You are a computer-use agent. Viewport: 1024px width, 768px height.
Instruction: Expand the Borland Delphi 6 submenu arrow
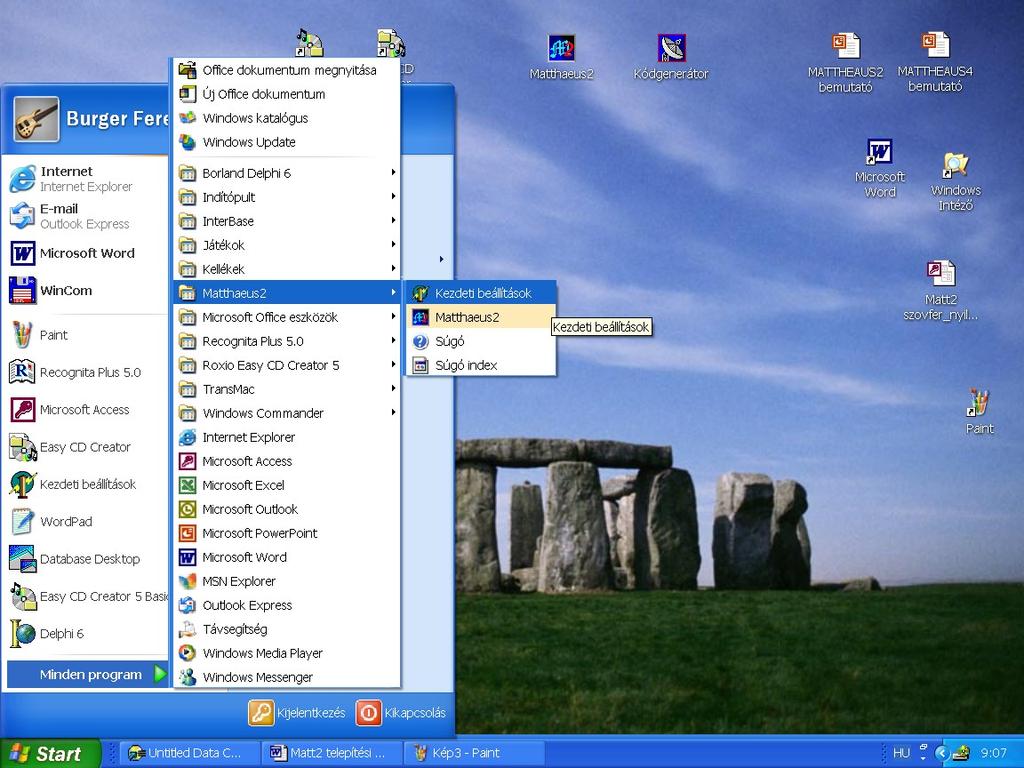[393, 172]
